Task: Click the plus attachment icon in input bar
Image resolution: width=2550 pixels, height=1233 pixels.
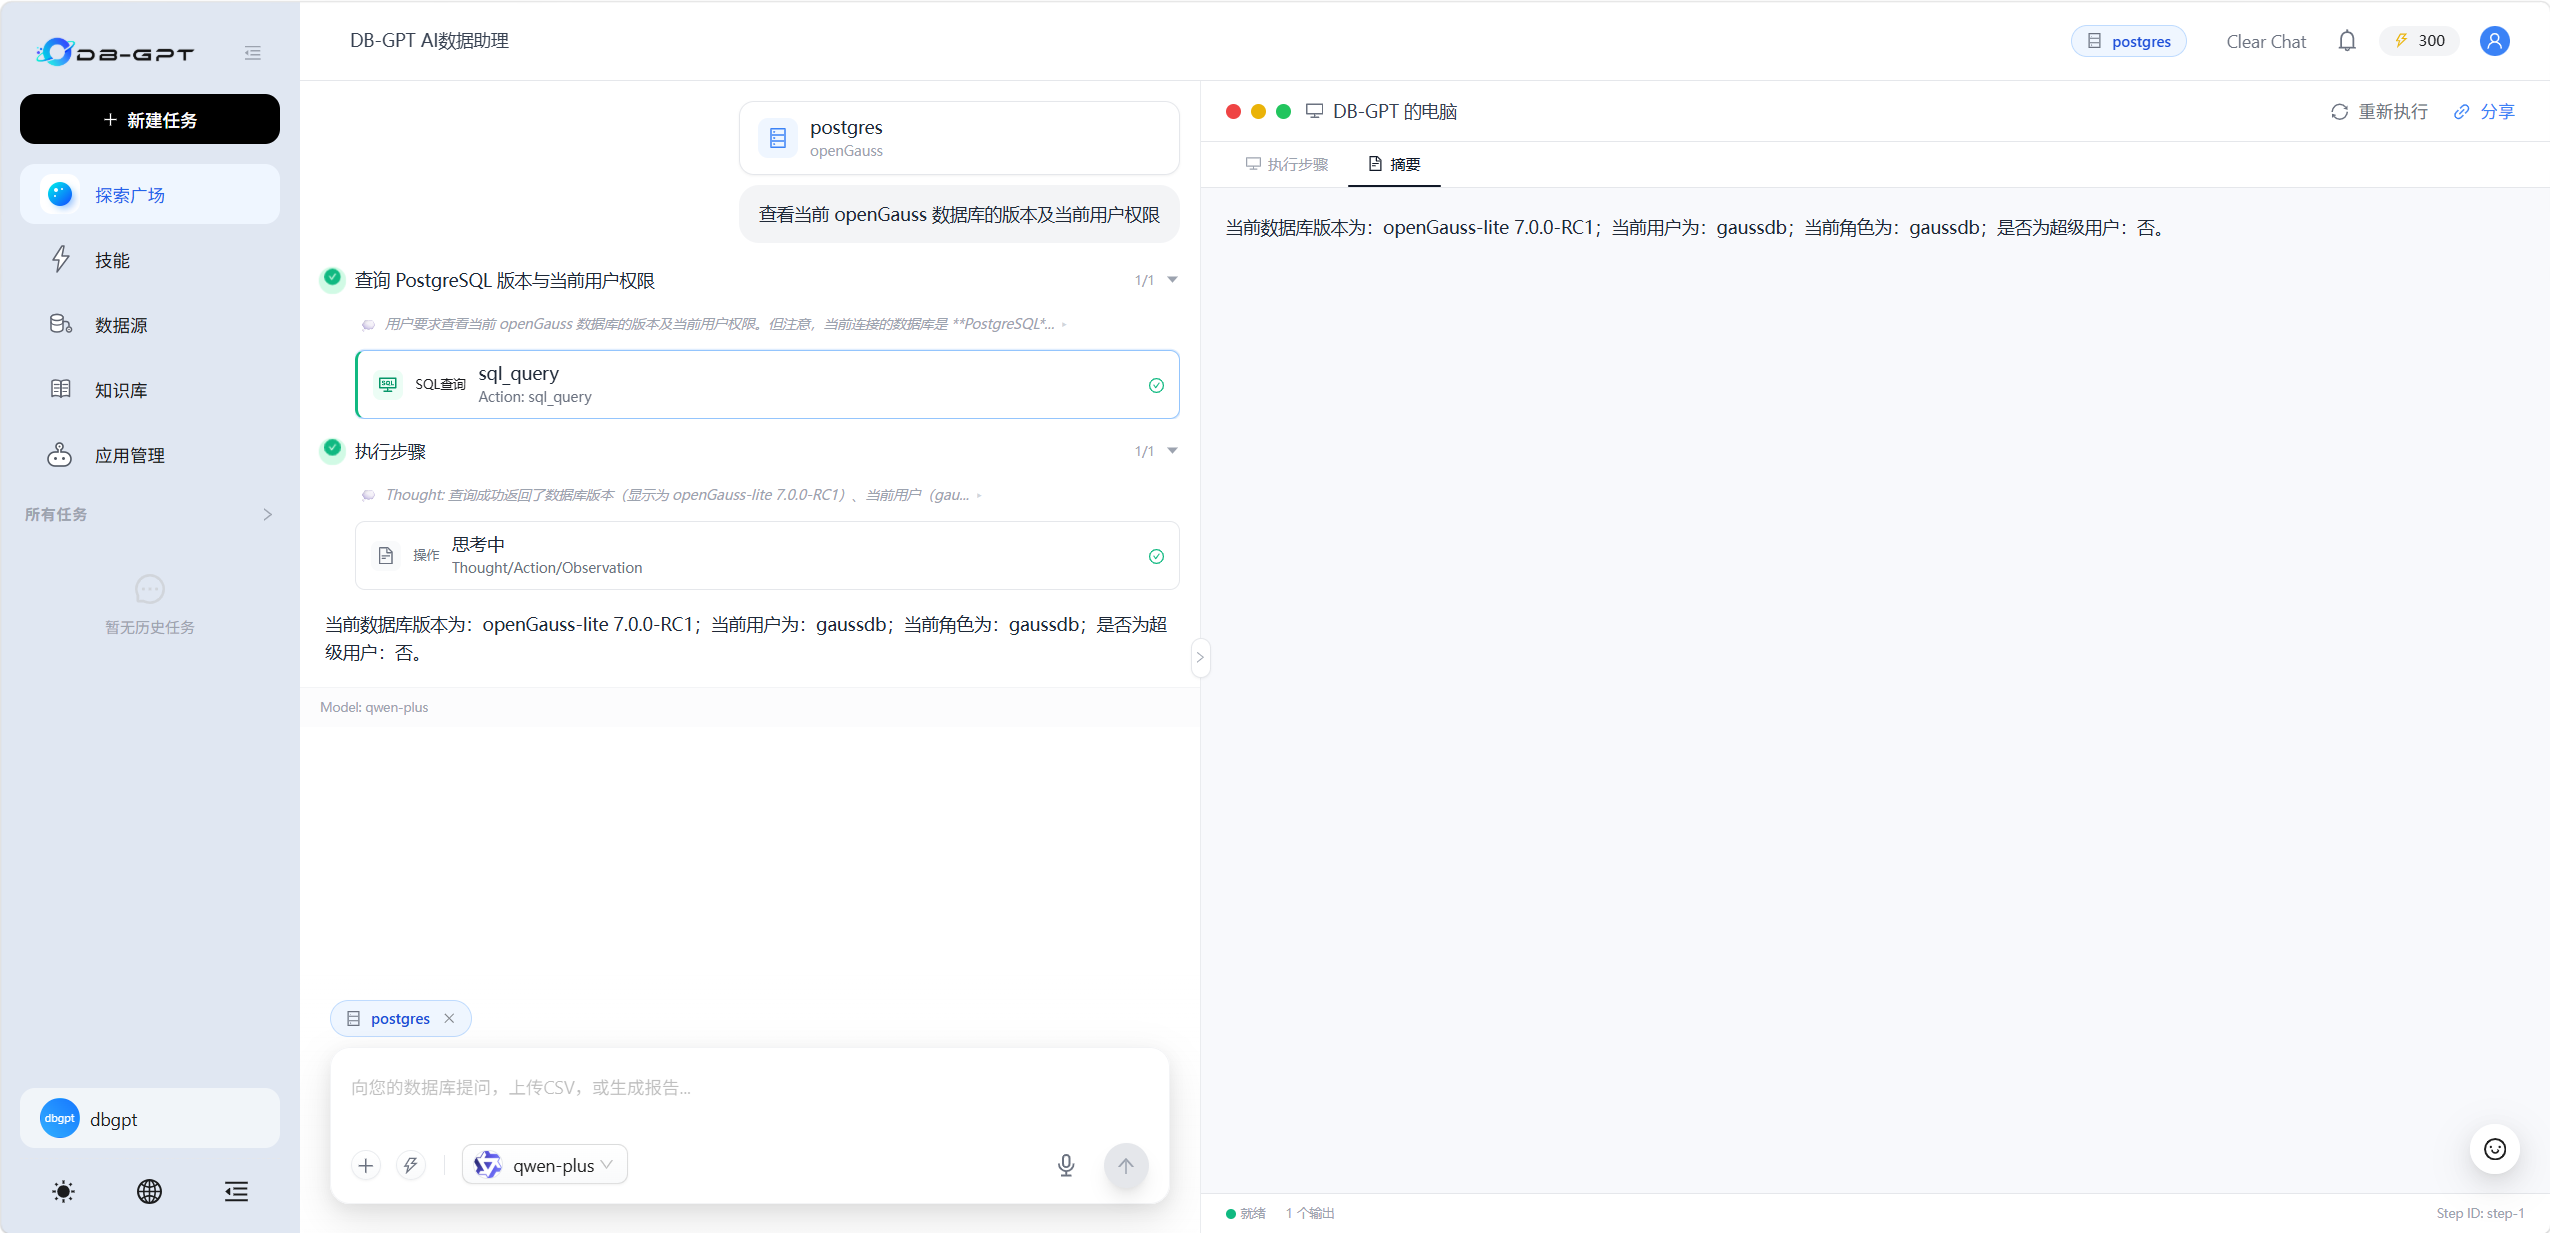Action: pos(366,1165)
